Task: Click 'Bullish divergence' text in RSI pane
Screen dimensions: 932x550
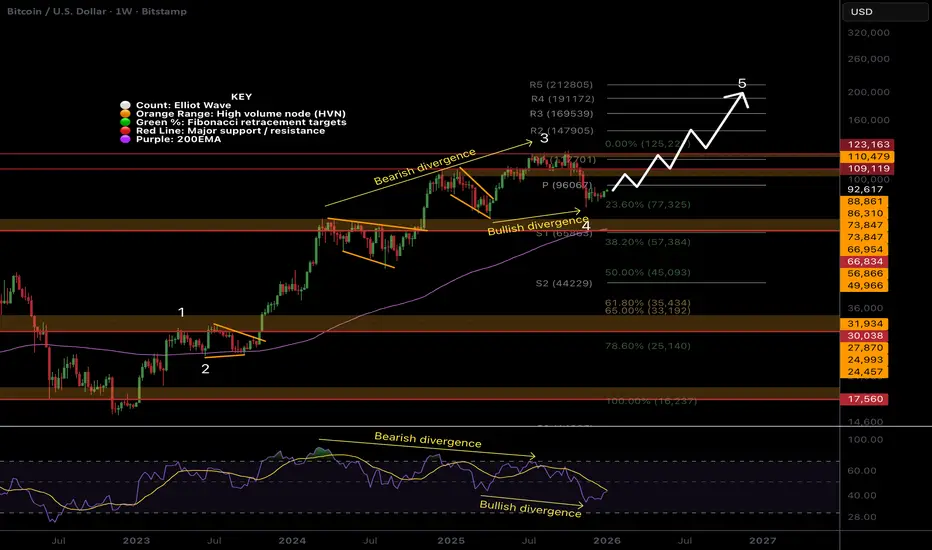Action: (530, 508)
